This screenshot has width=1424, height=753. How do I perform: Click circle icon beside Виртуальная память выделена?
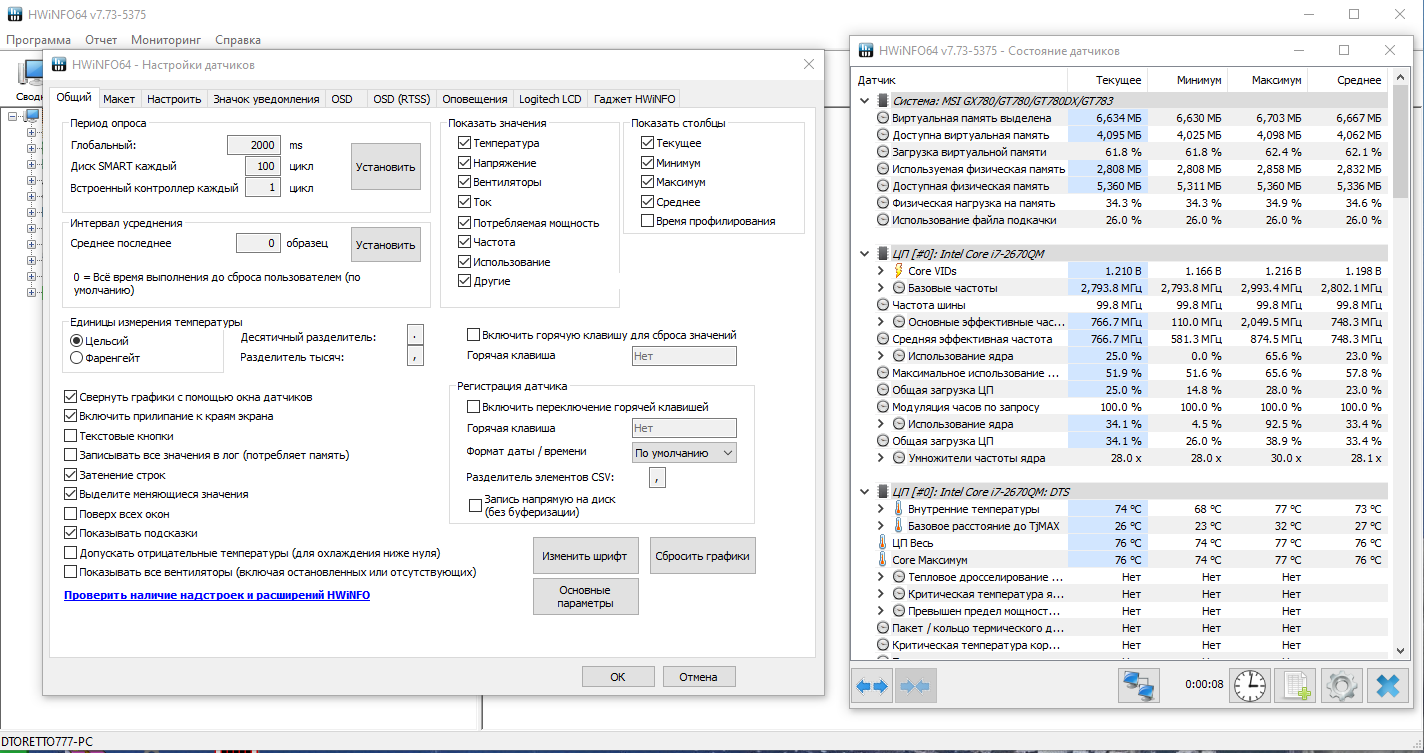[883, 118]
